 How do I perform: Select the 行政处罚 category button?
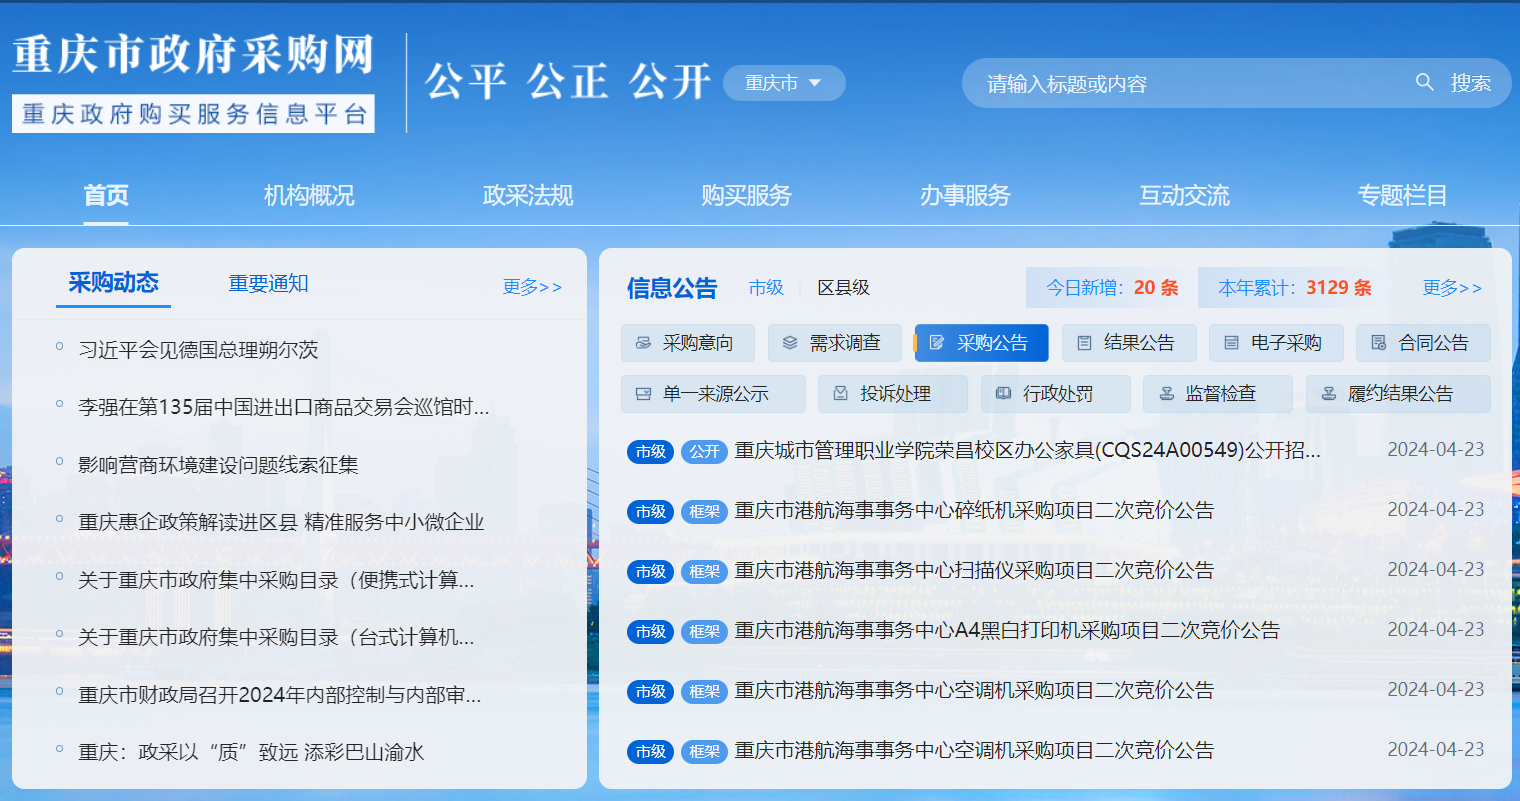tap(1055, 394)
